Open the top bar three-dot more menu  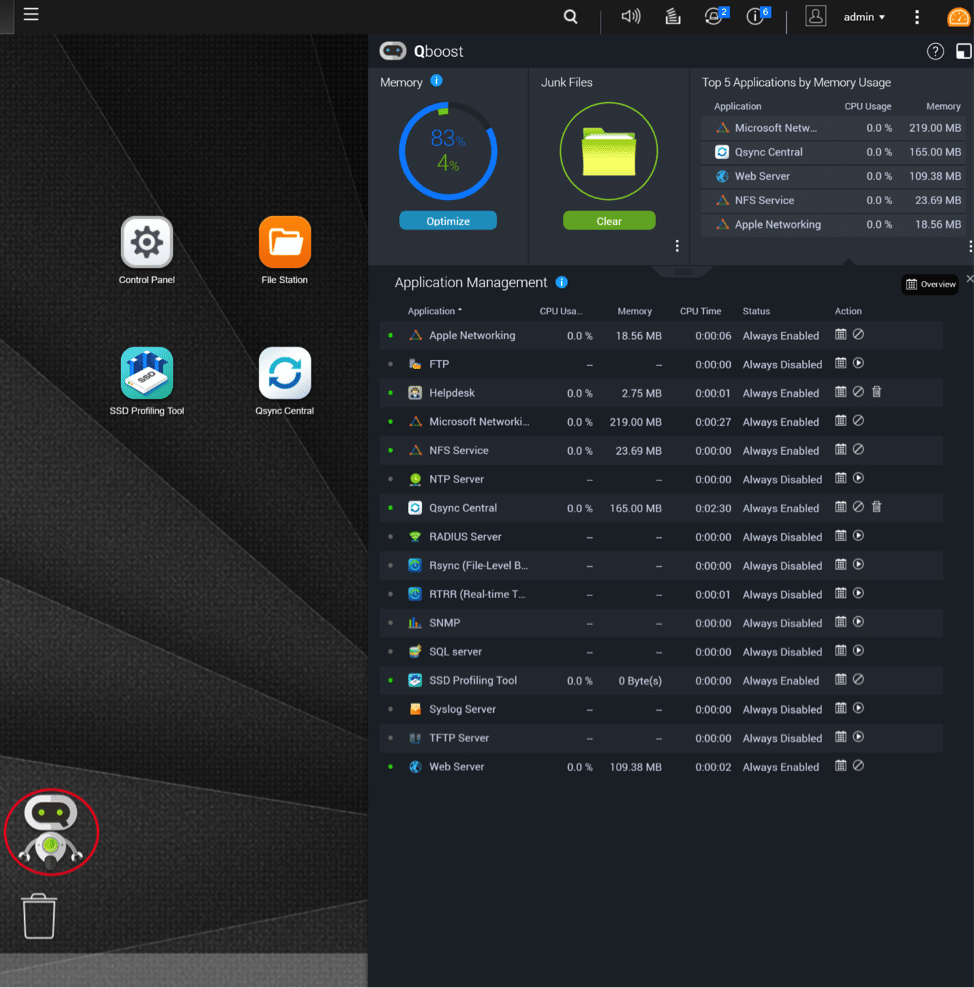tap(917, 17)
